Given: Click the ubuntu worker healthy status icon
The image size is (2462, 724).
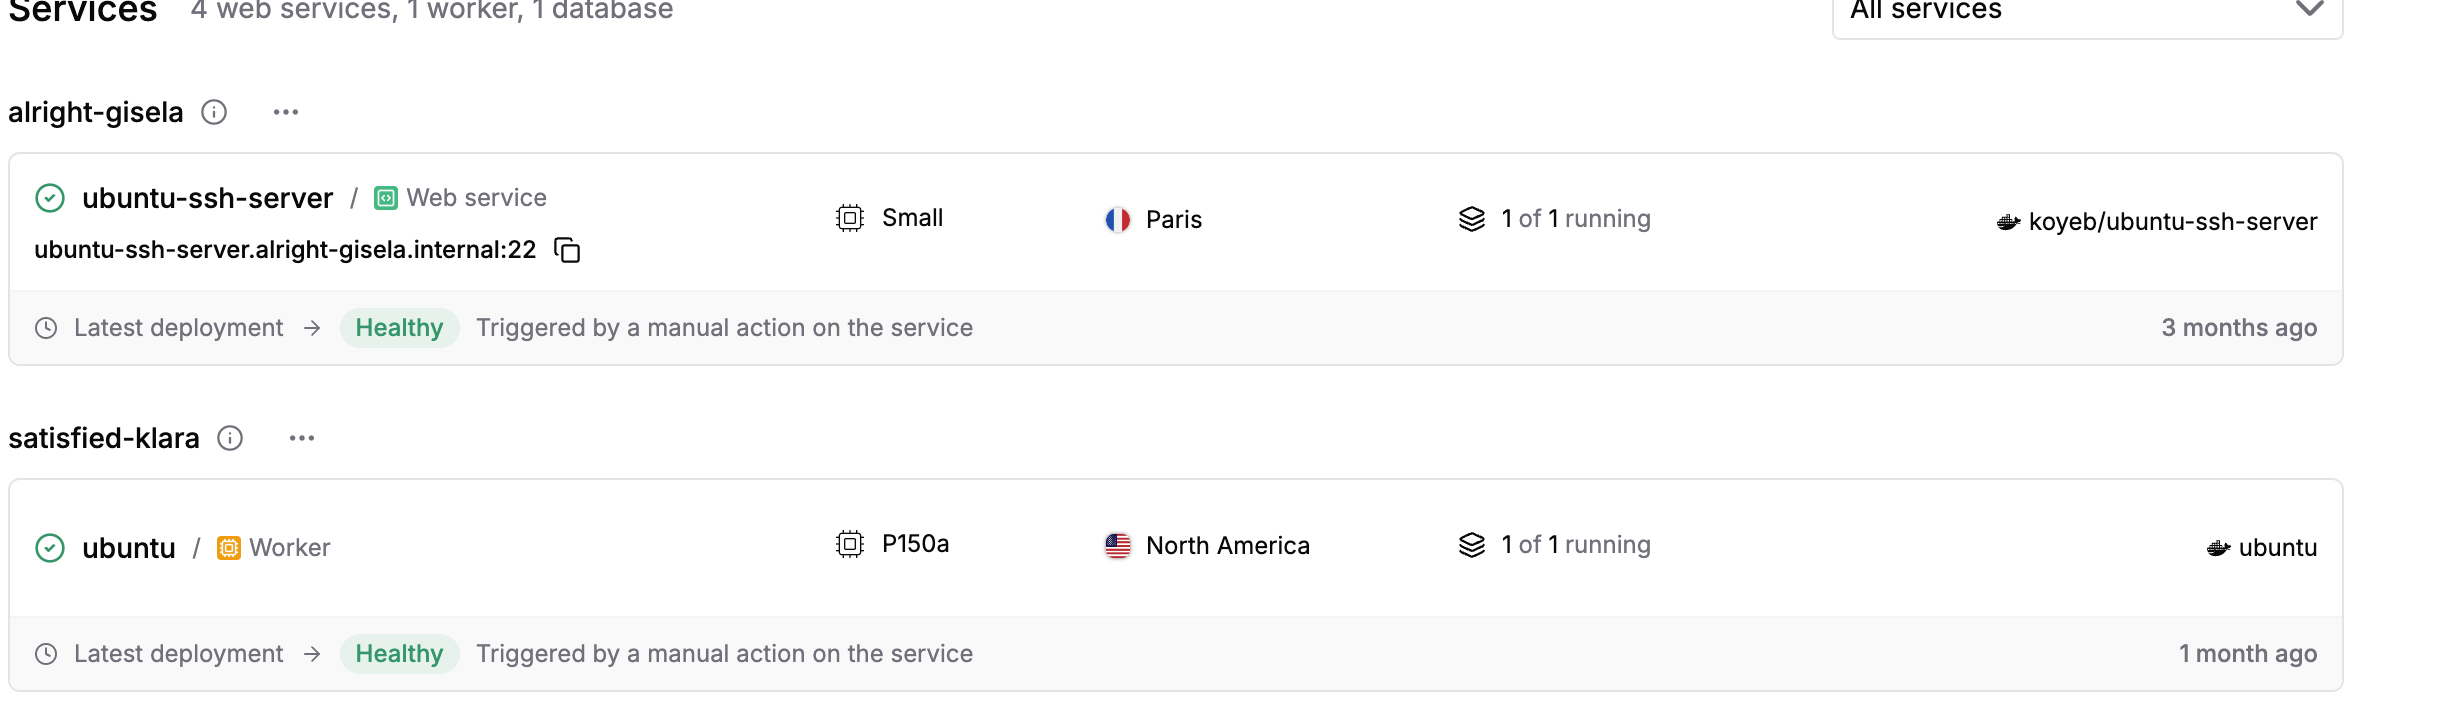Looking at the screenshot, I should click(x=50, y=548).
